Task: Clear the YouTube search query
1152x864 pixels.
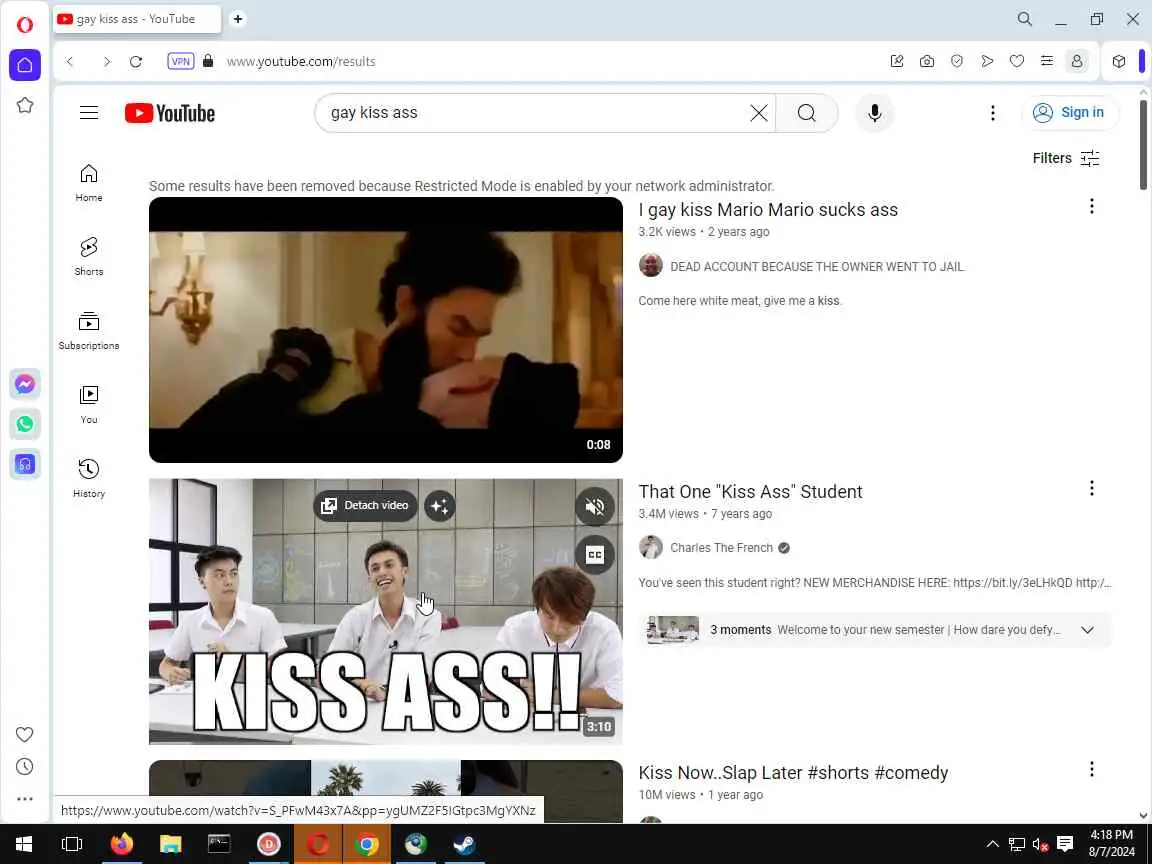Action: click(759, 112)
